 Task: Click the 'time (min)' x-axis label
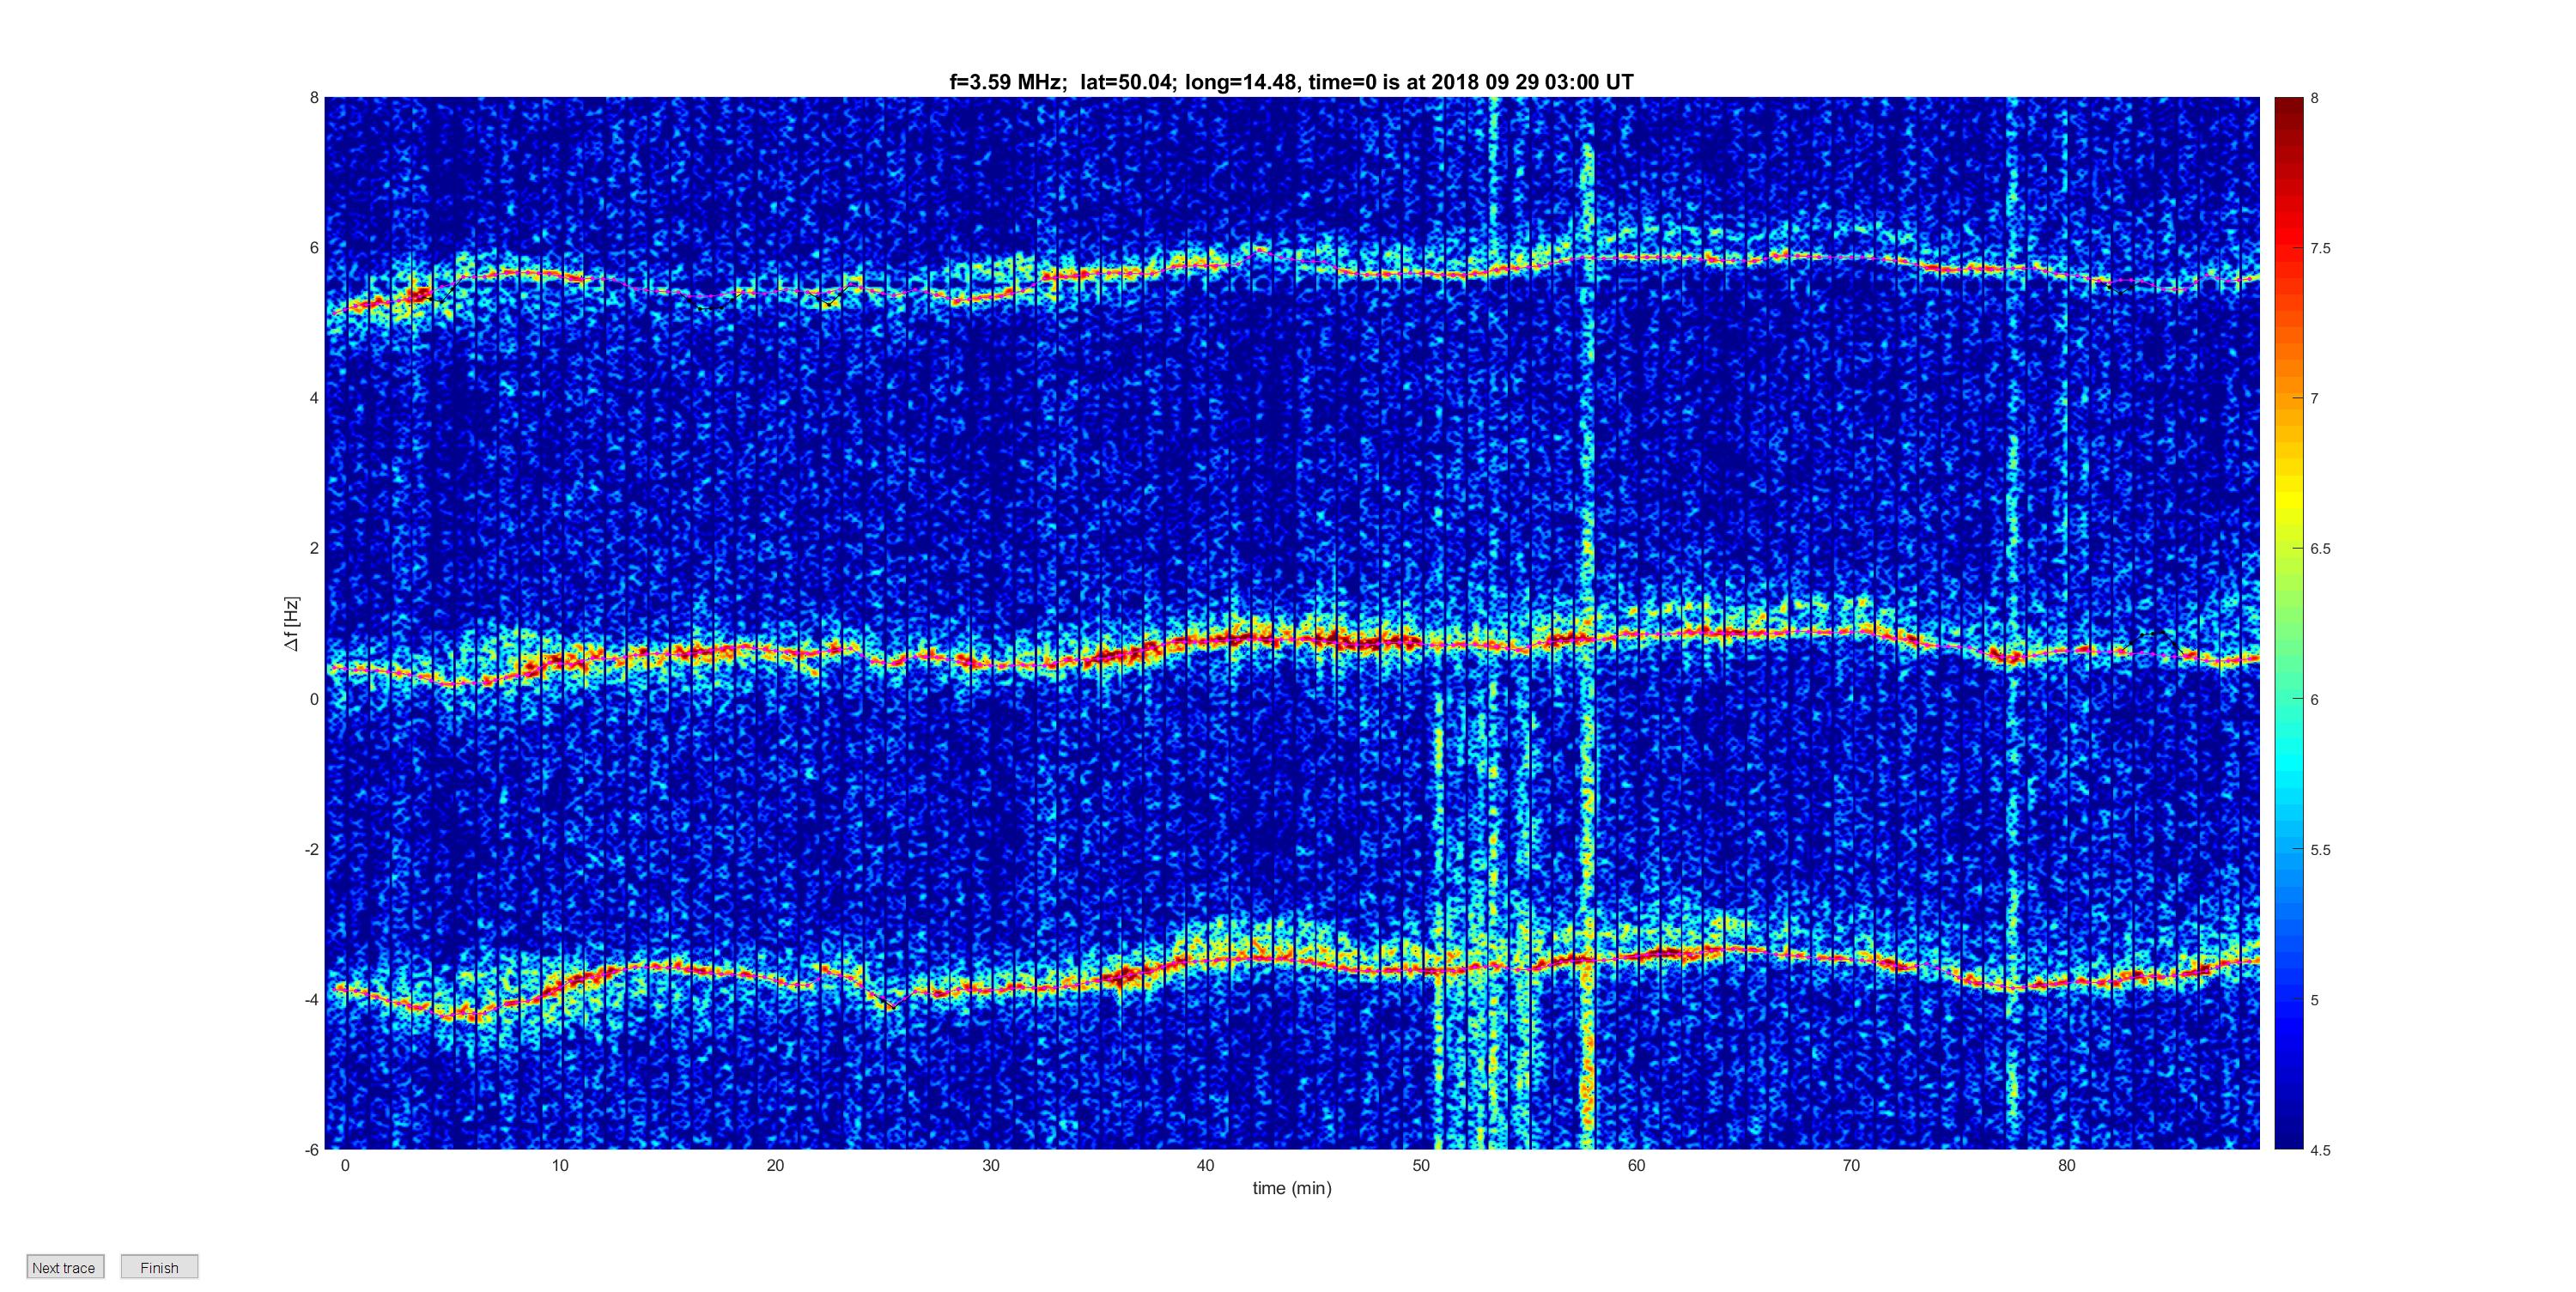coord(1292,1188)
